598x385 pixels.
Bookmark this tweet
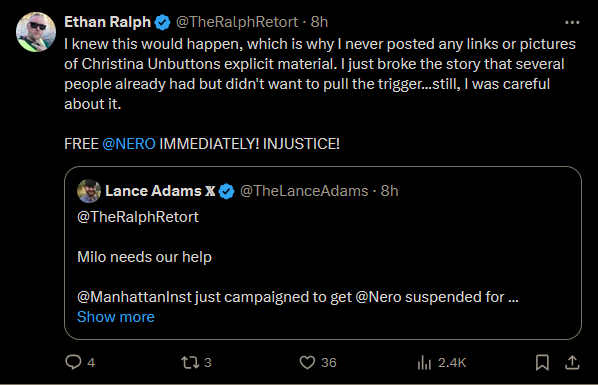tap(542, 362)
